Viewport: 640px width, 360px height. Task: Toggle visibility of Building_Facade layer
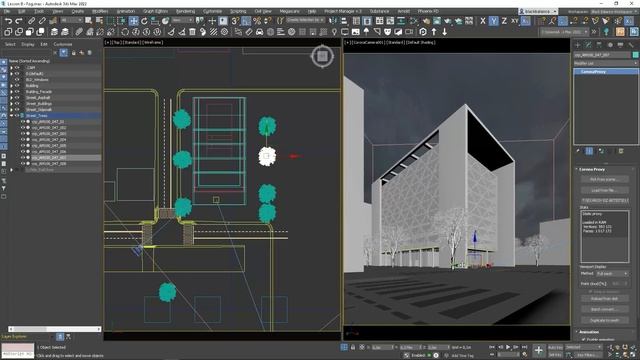[17, 92]
